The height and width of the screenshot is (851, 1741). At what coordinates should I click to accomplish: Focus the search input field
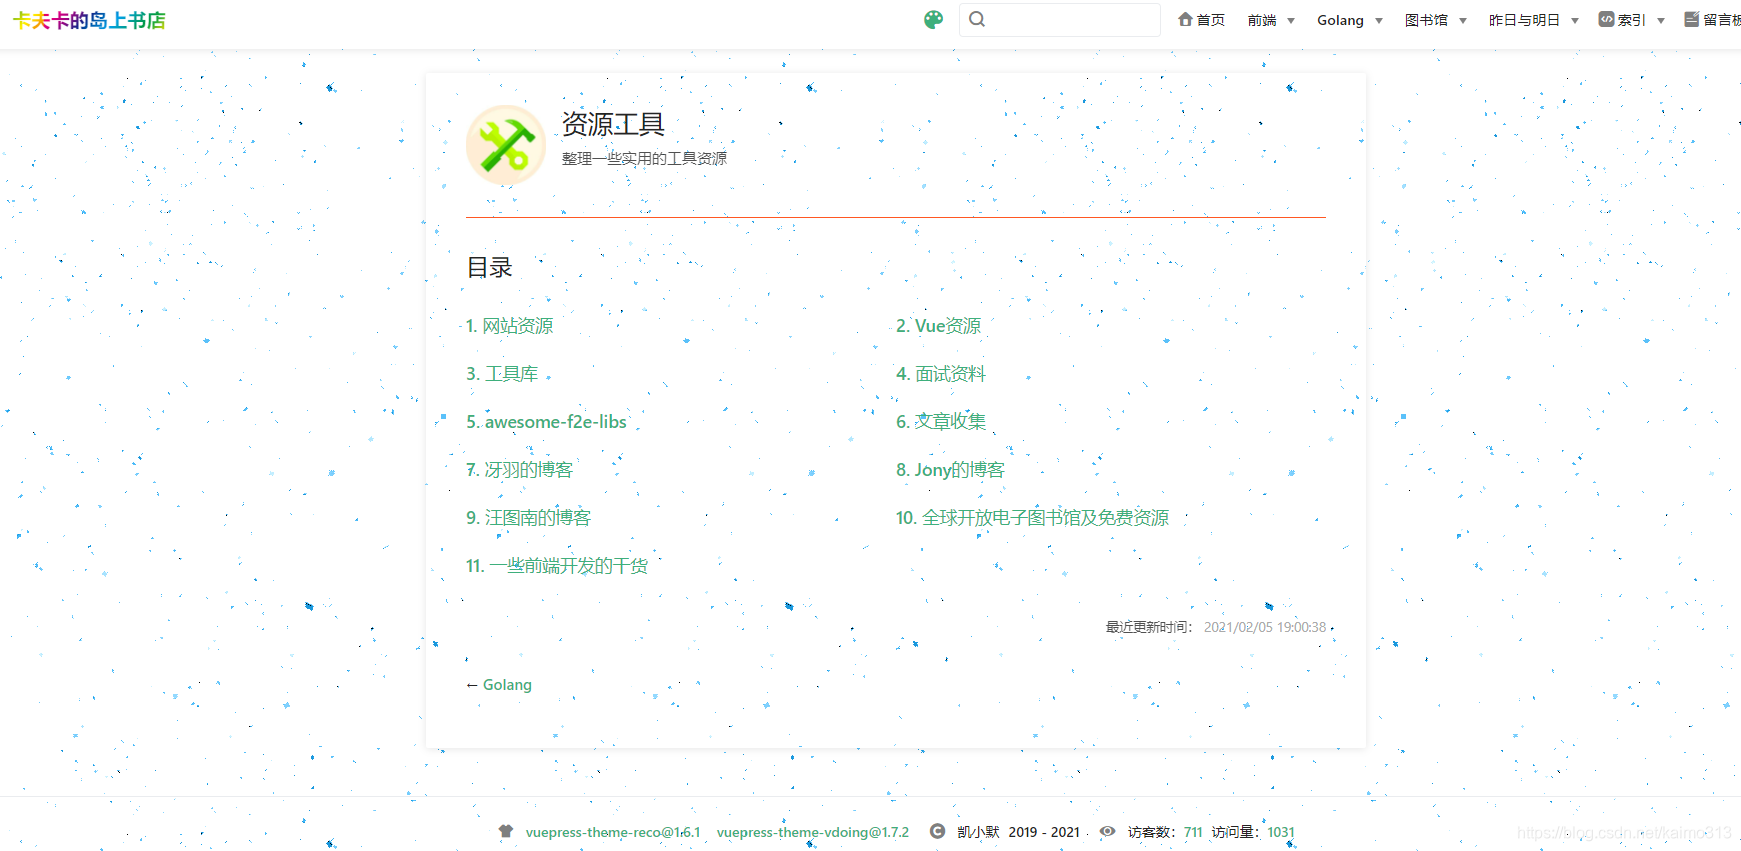point(1060,20)
